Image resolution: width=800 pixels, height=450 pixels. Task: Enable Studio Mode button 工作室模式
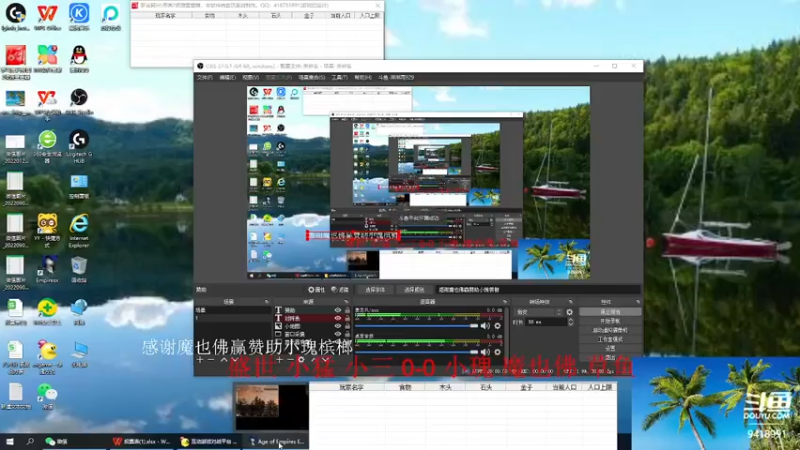pyautogui.click(x=610, y=339)
